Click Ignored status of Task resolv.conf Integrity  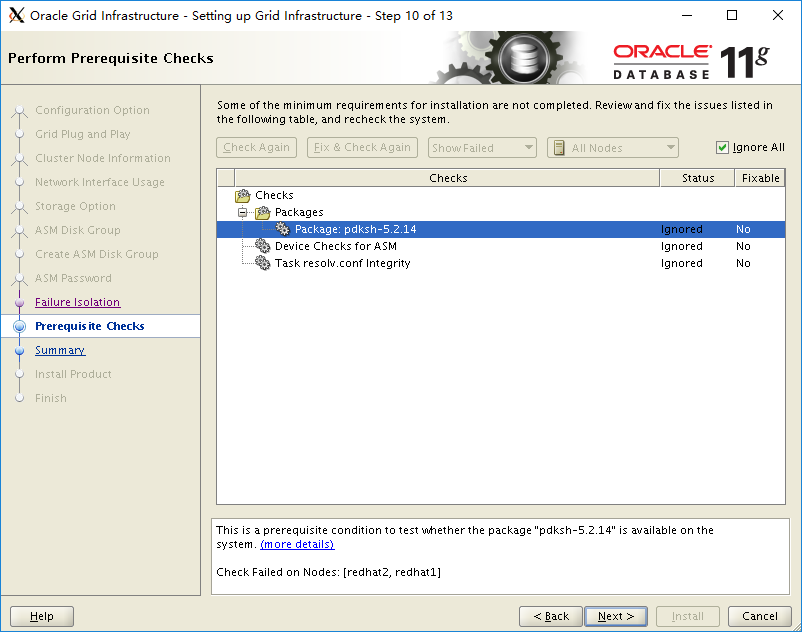(x=682, y=263)
